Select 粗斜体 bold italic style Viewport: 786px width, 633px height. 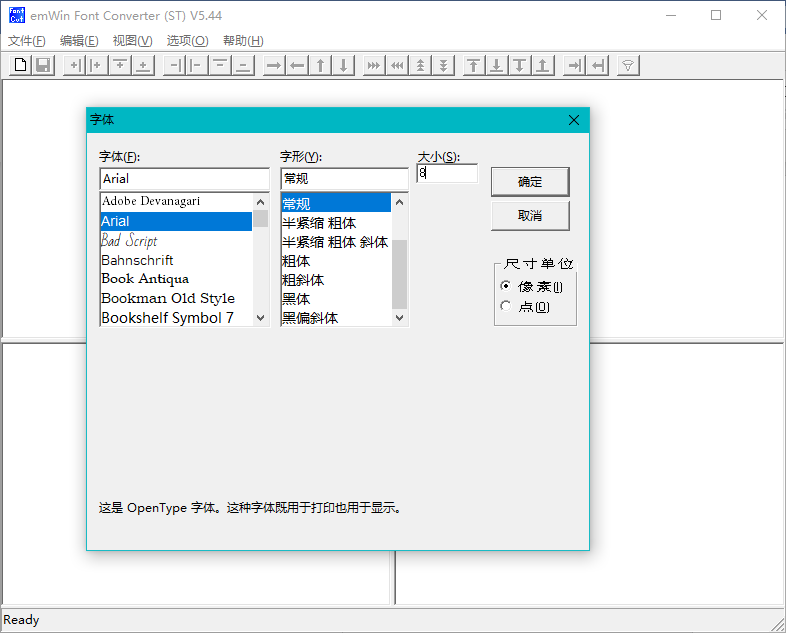tap(336, 280)
